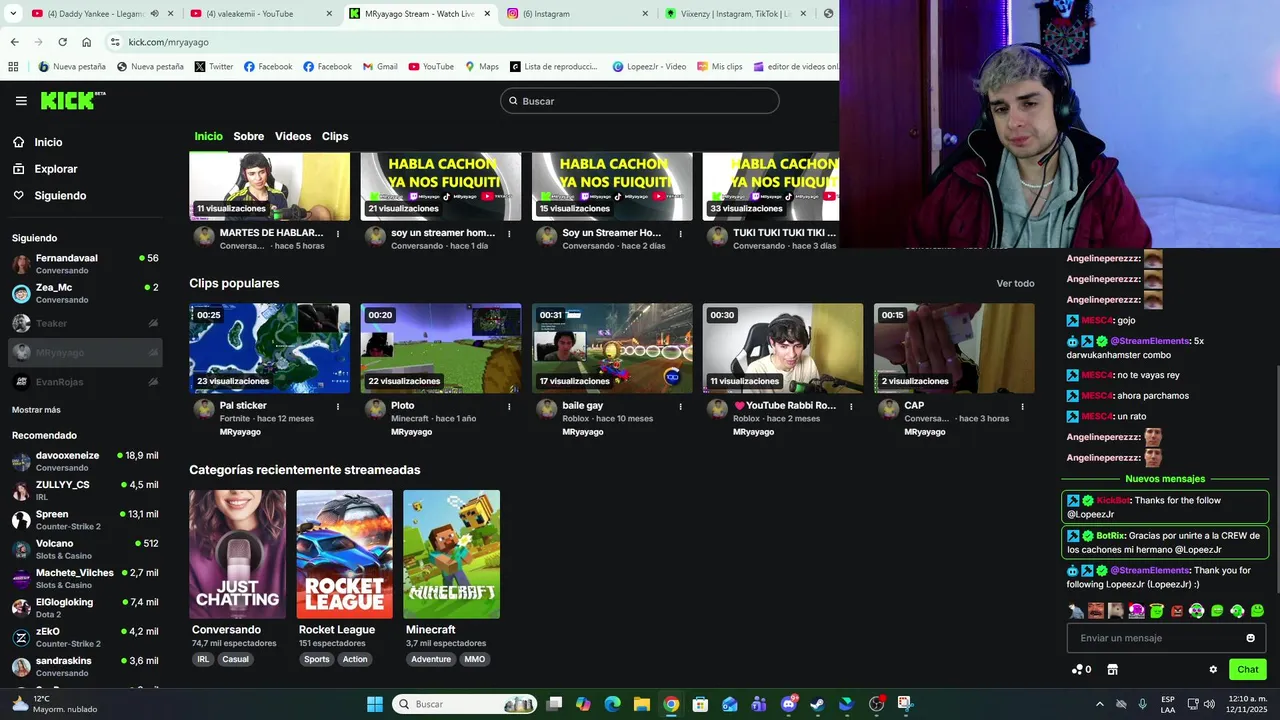Viewport: 1280px width, 720px height.
Task: Open Fernandavaal channel in Siguiendo list
Action: click(x=85, y=264)
